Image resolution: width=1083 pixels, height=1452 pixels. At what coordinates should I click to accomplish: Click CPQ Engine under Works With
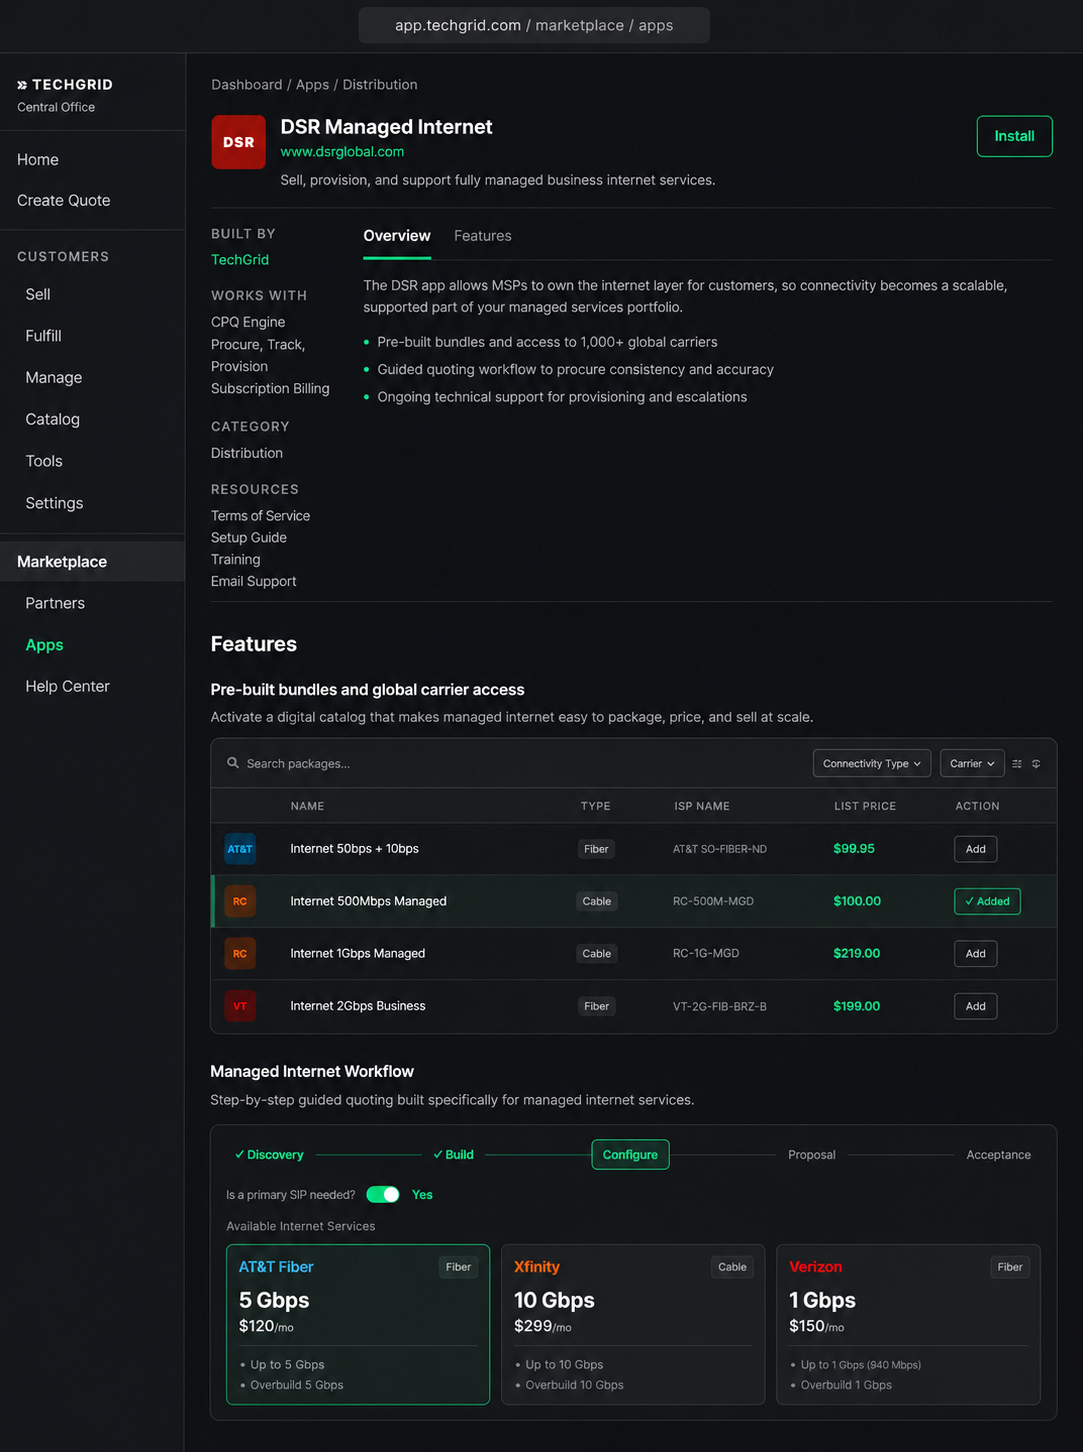[x=248, y=322]
